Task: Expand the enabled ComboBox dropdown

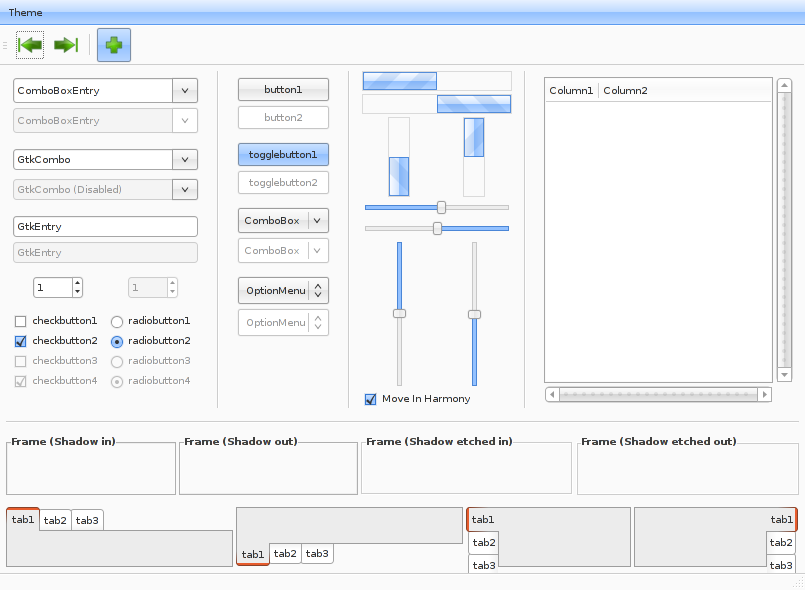Action: pyautogui.click(x=283, y=220)
